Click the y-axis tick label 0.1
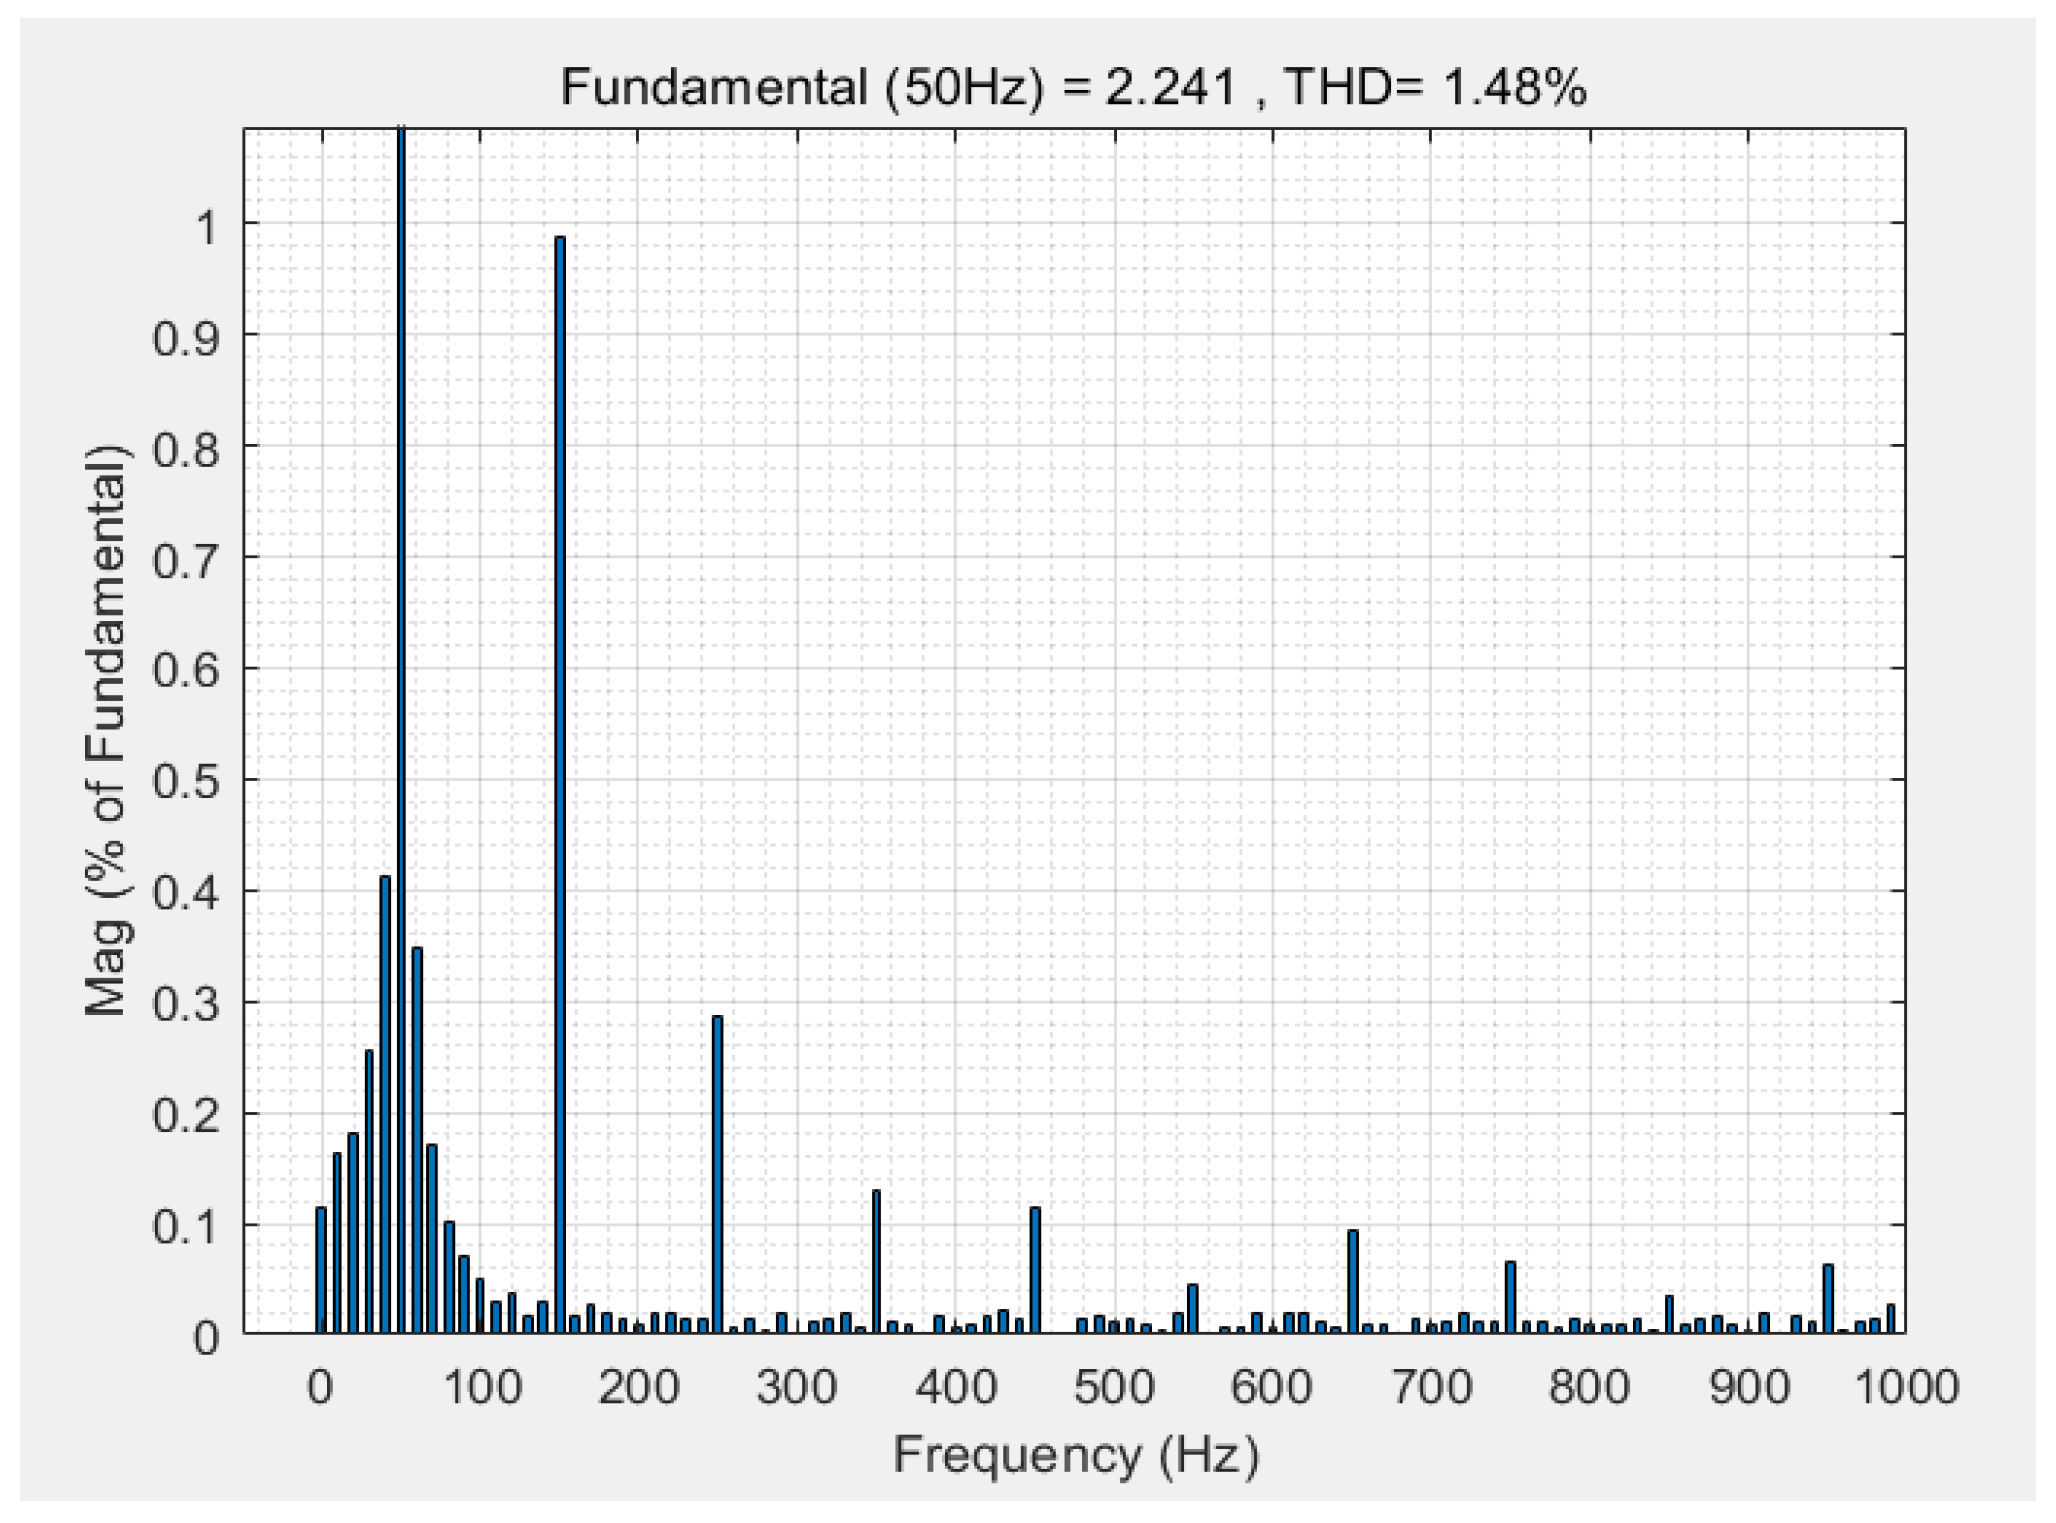Screen dimensions: 2056x1523 tap(185, 1227)
